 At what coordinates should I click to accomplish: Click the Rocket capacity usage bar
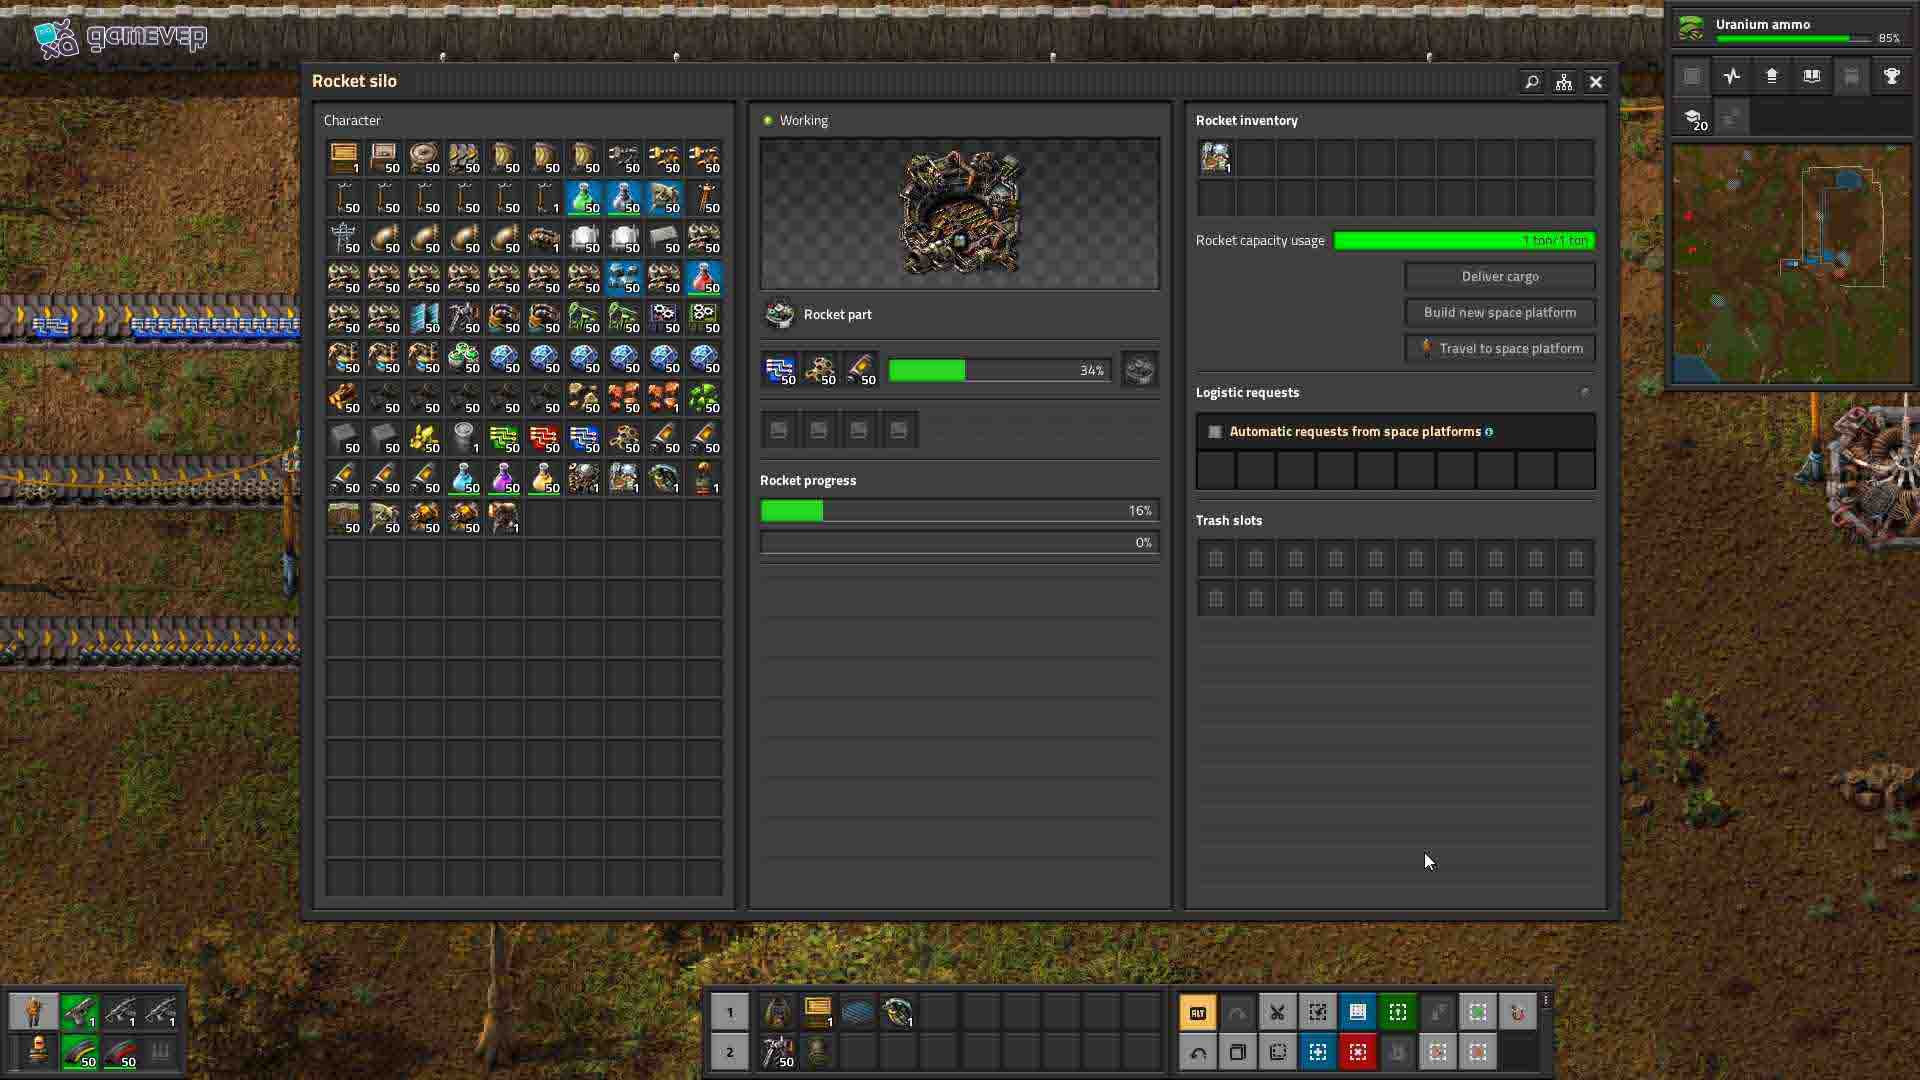(1464, 241)
